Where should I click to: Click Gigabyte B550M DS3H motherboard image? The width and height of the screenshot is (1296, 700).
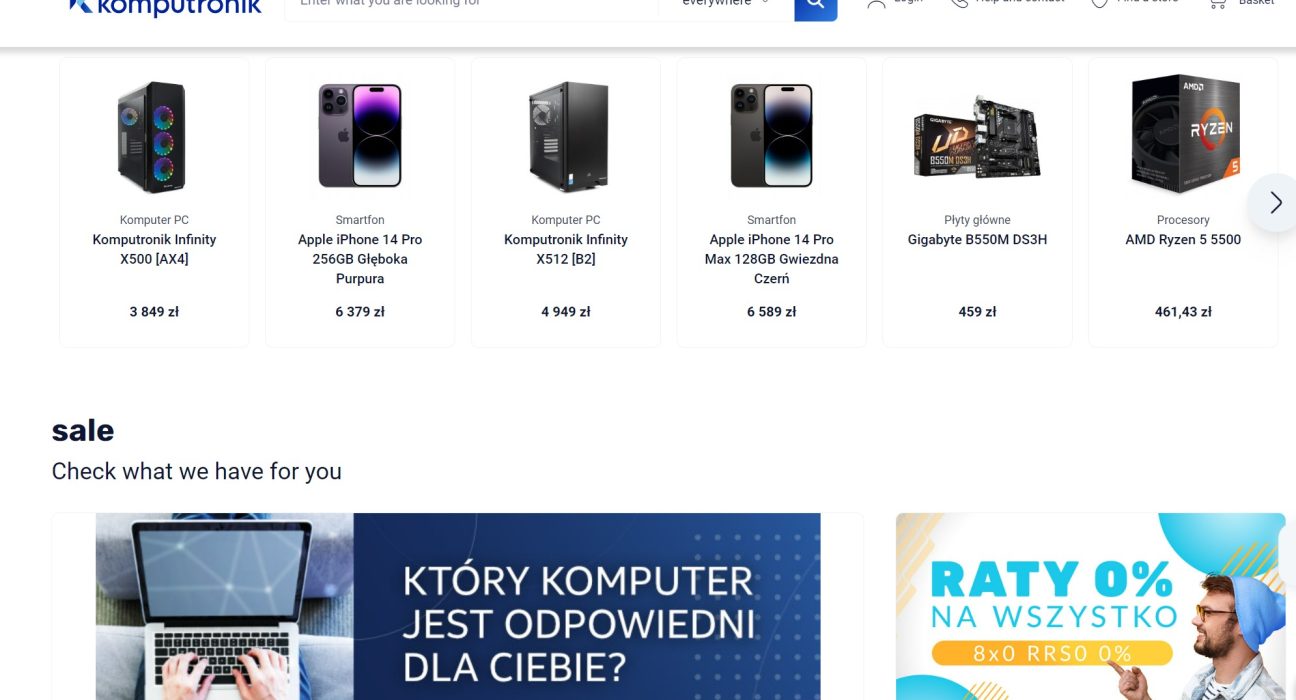coord(977,137)
